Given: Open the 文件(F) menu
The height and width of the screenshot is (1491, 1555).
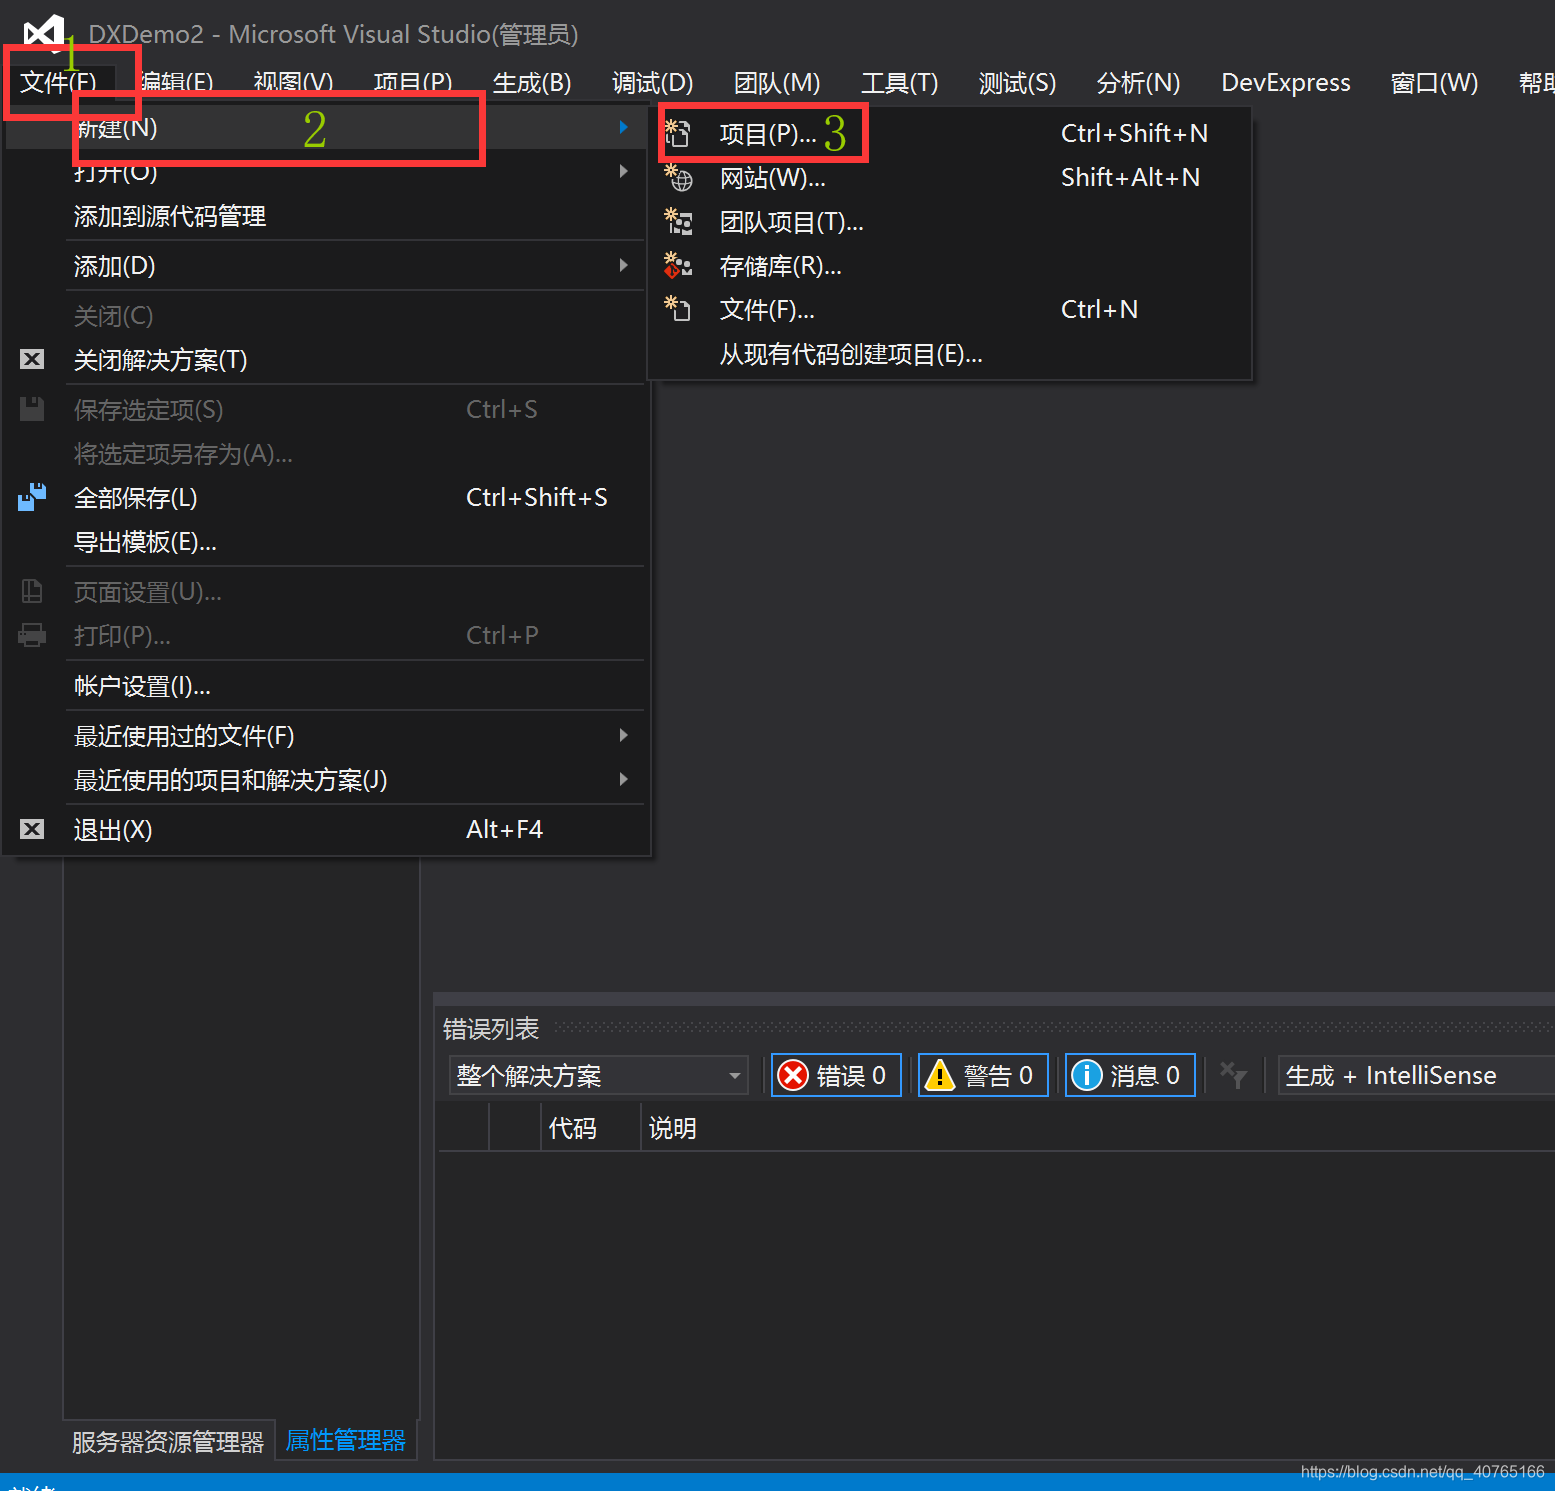Looking at the screenshot, I should 58,82.
